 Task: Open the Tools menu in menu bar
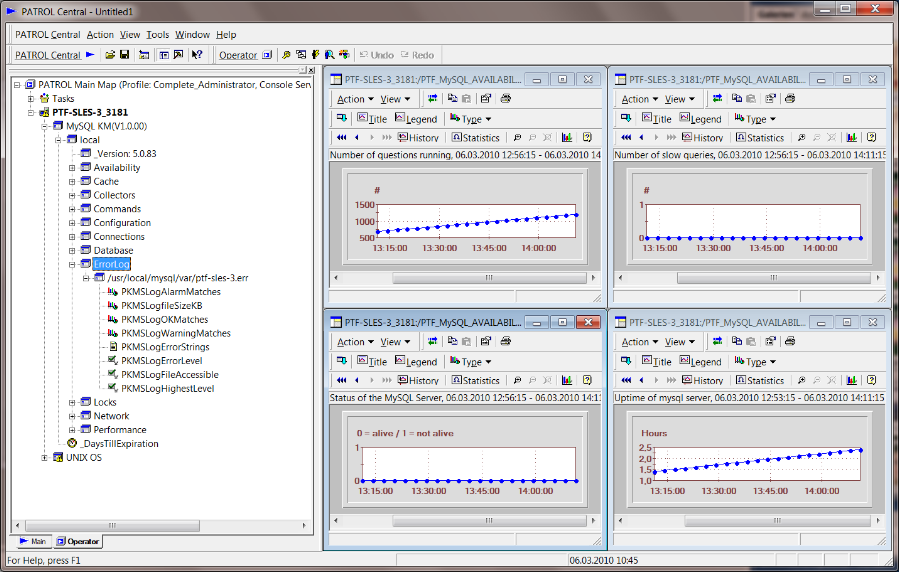tap(157, 34)
